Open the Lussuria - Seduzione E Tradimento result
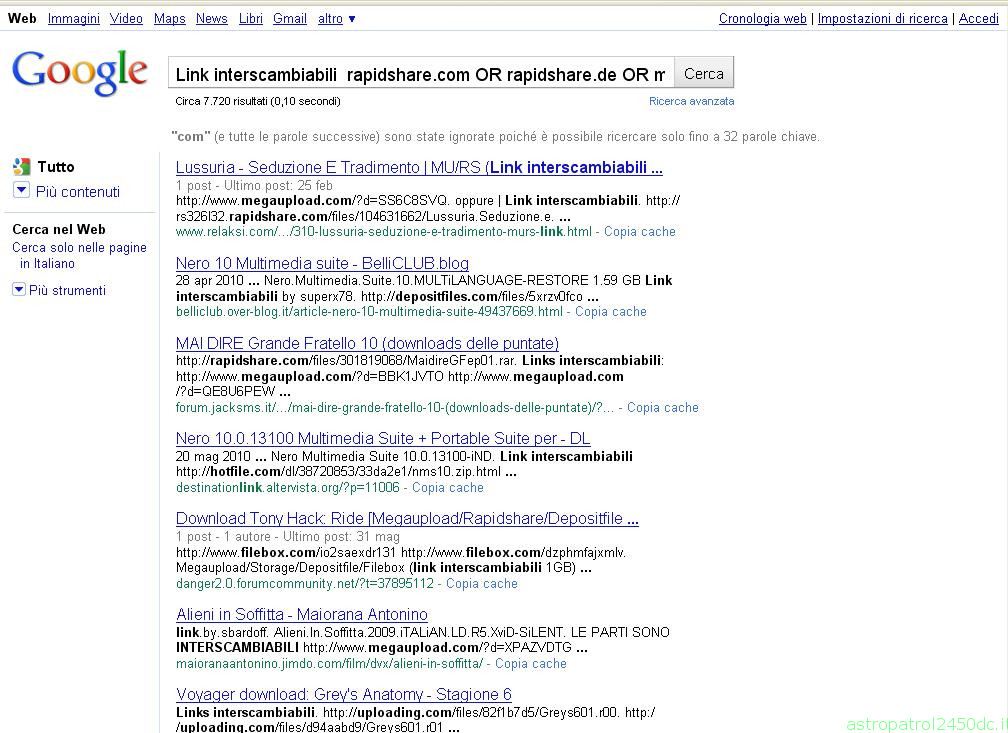 click(x=419, y=167)
